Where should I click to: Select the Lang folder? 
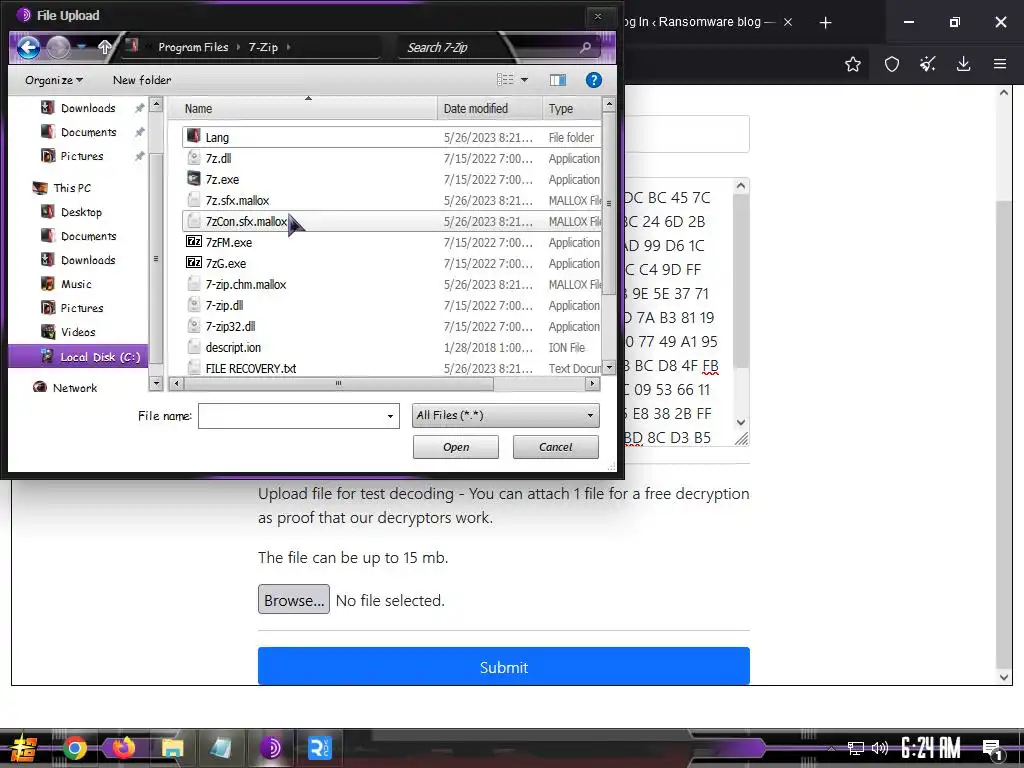[x=392, y=137]
